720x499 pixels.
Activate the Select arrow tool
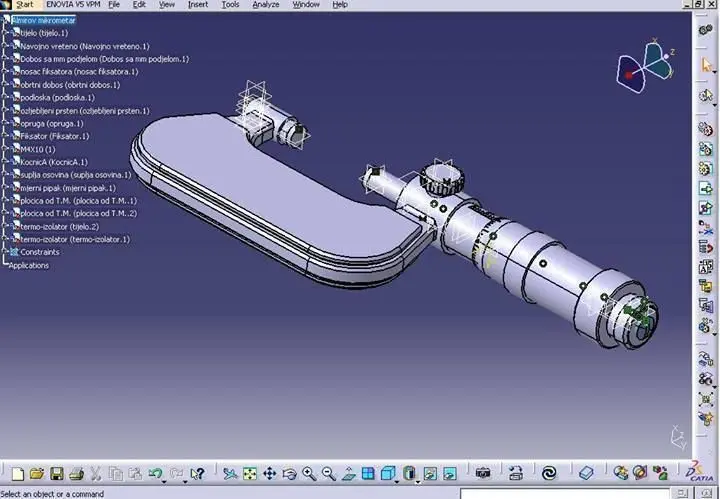tap(705, 65)
